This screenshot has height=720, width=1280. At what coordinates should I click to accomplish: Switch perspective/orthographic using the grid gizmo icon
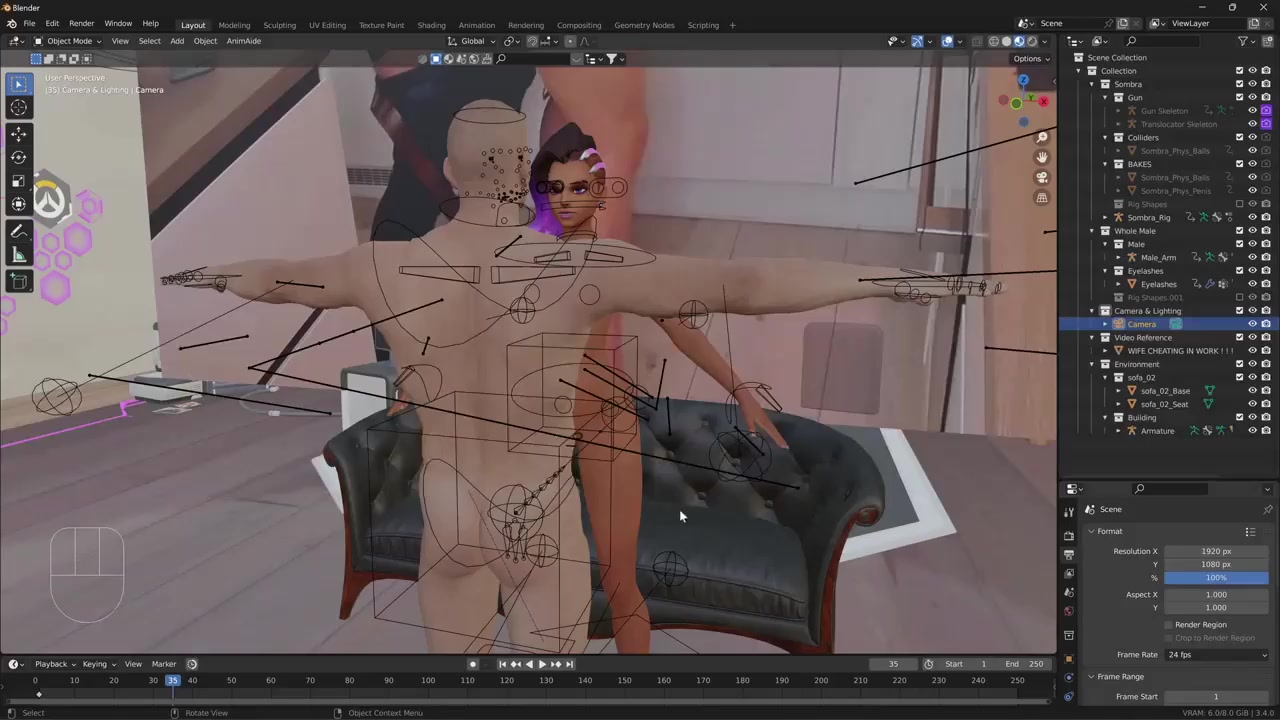point(1042,198)
